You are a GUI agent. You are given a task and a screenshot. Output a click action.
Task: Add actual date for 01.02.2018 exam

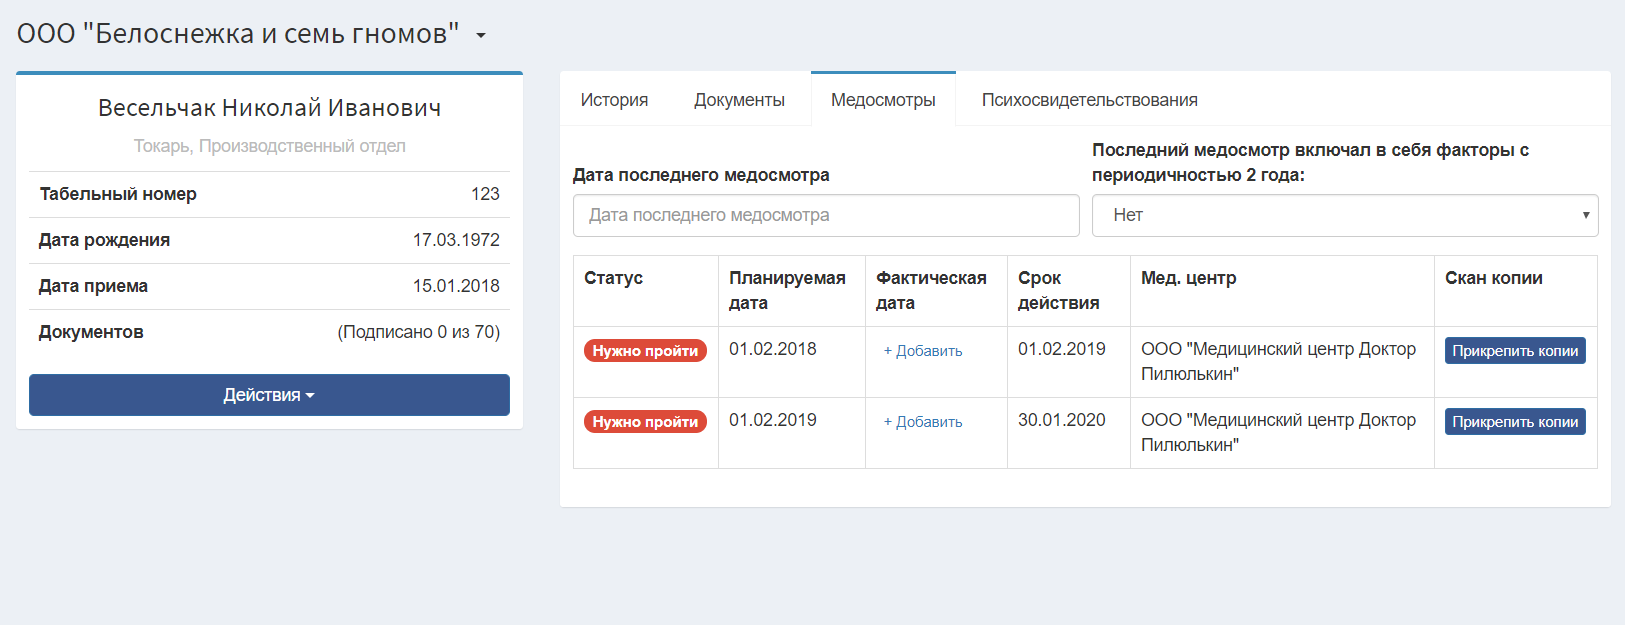point(923,351)
